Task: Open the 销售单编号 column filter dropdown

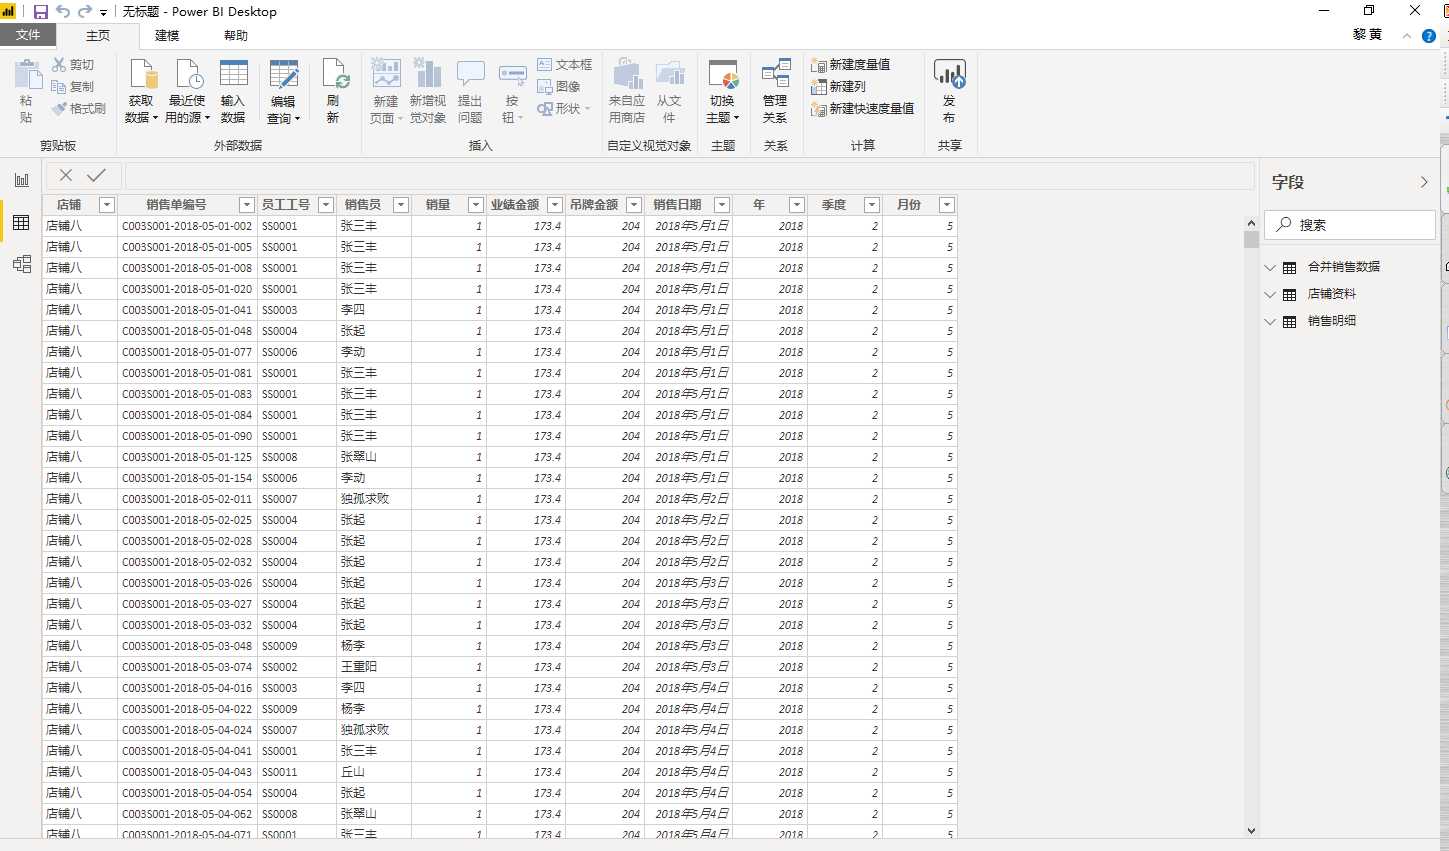Action: tap(247, 205)
